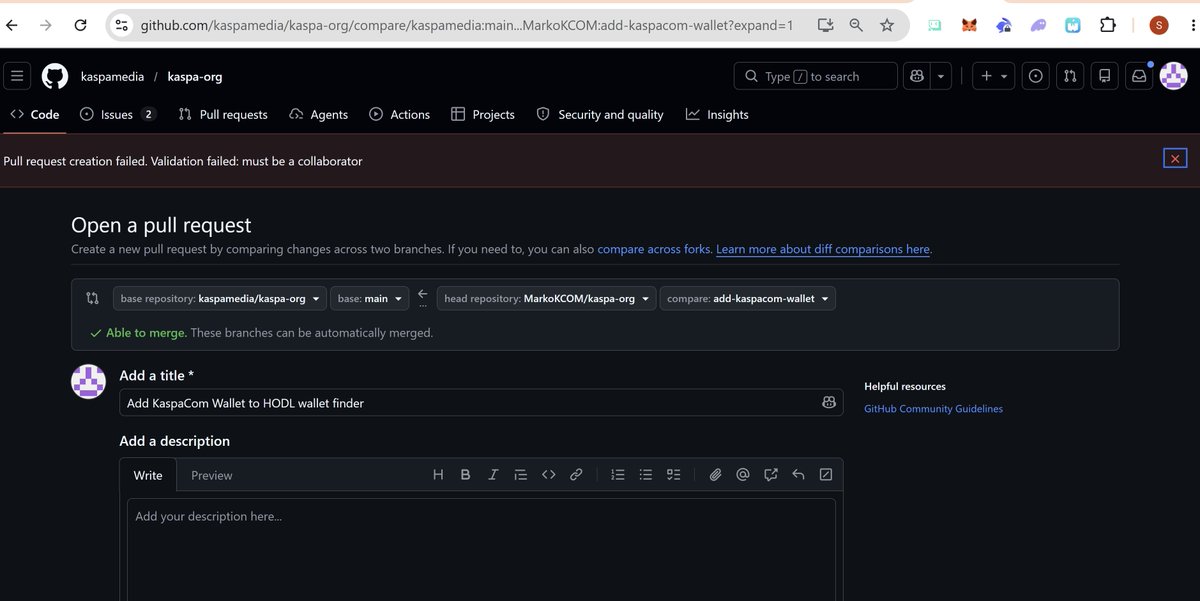Go back in browser history
The image size is (1200, 601).
(x=13, y=25)
